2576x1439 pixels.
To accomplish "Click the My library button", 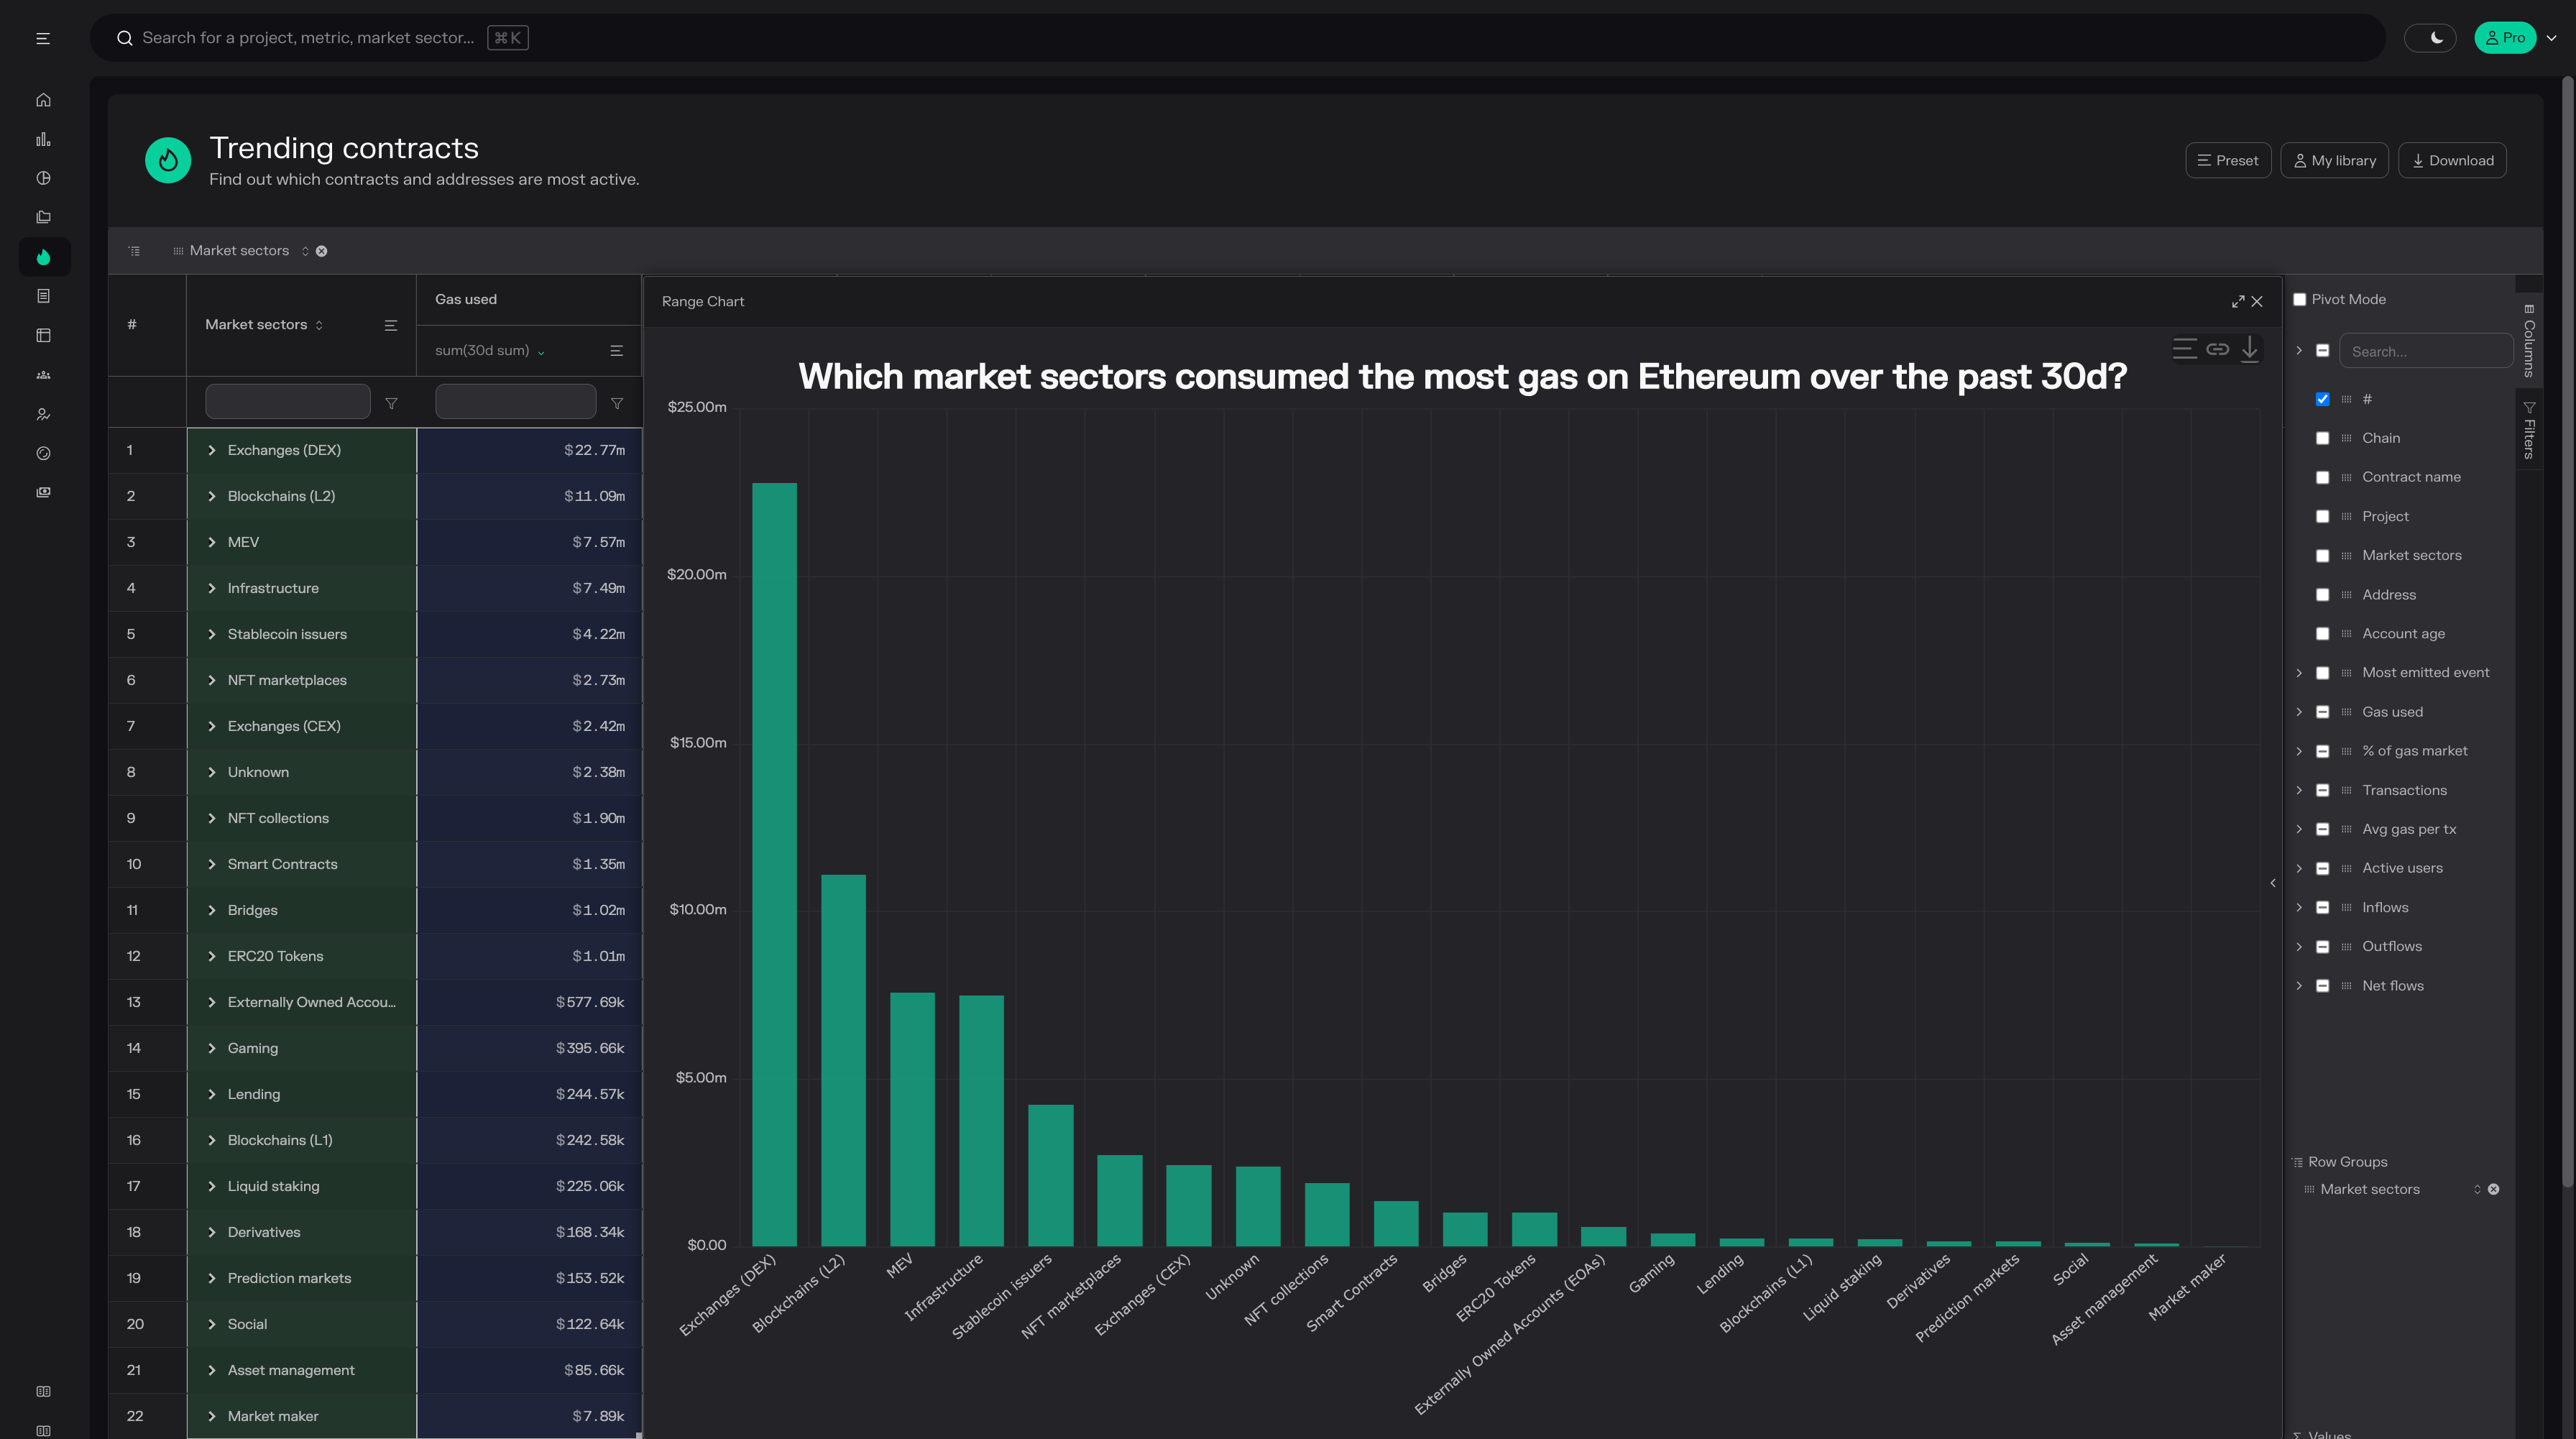I will (2334, 160).
